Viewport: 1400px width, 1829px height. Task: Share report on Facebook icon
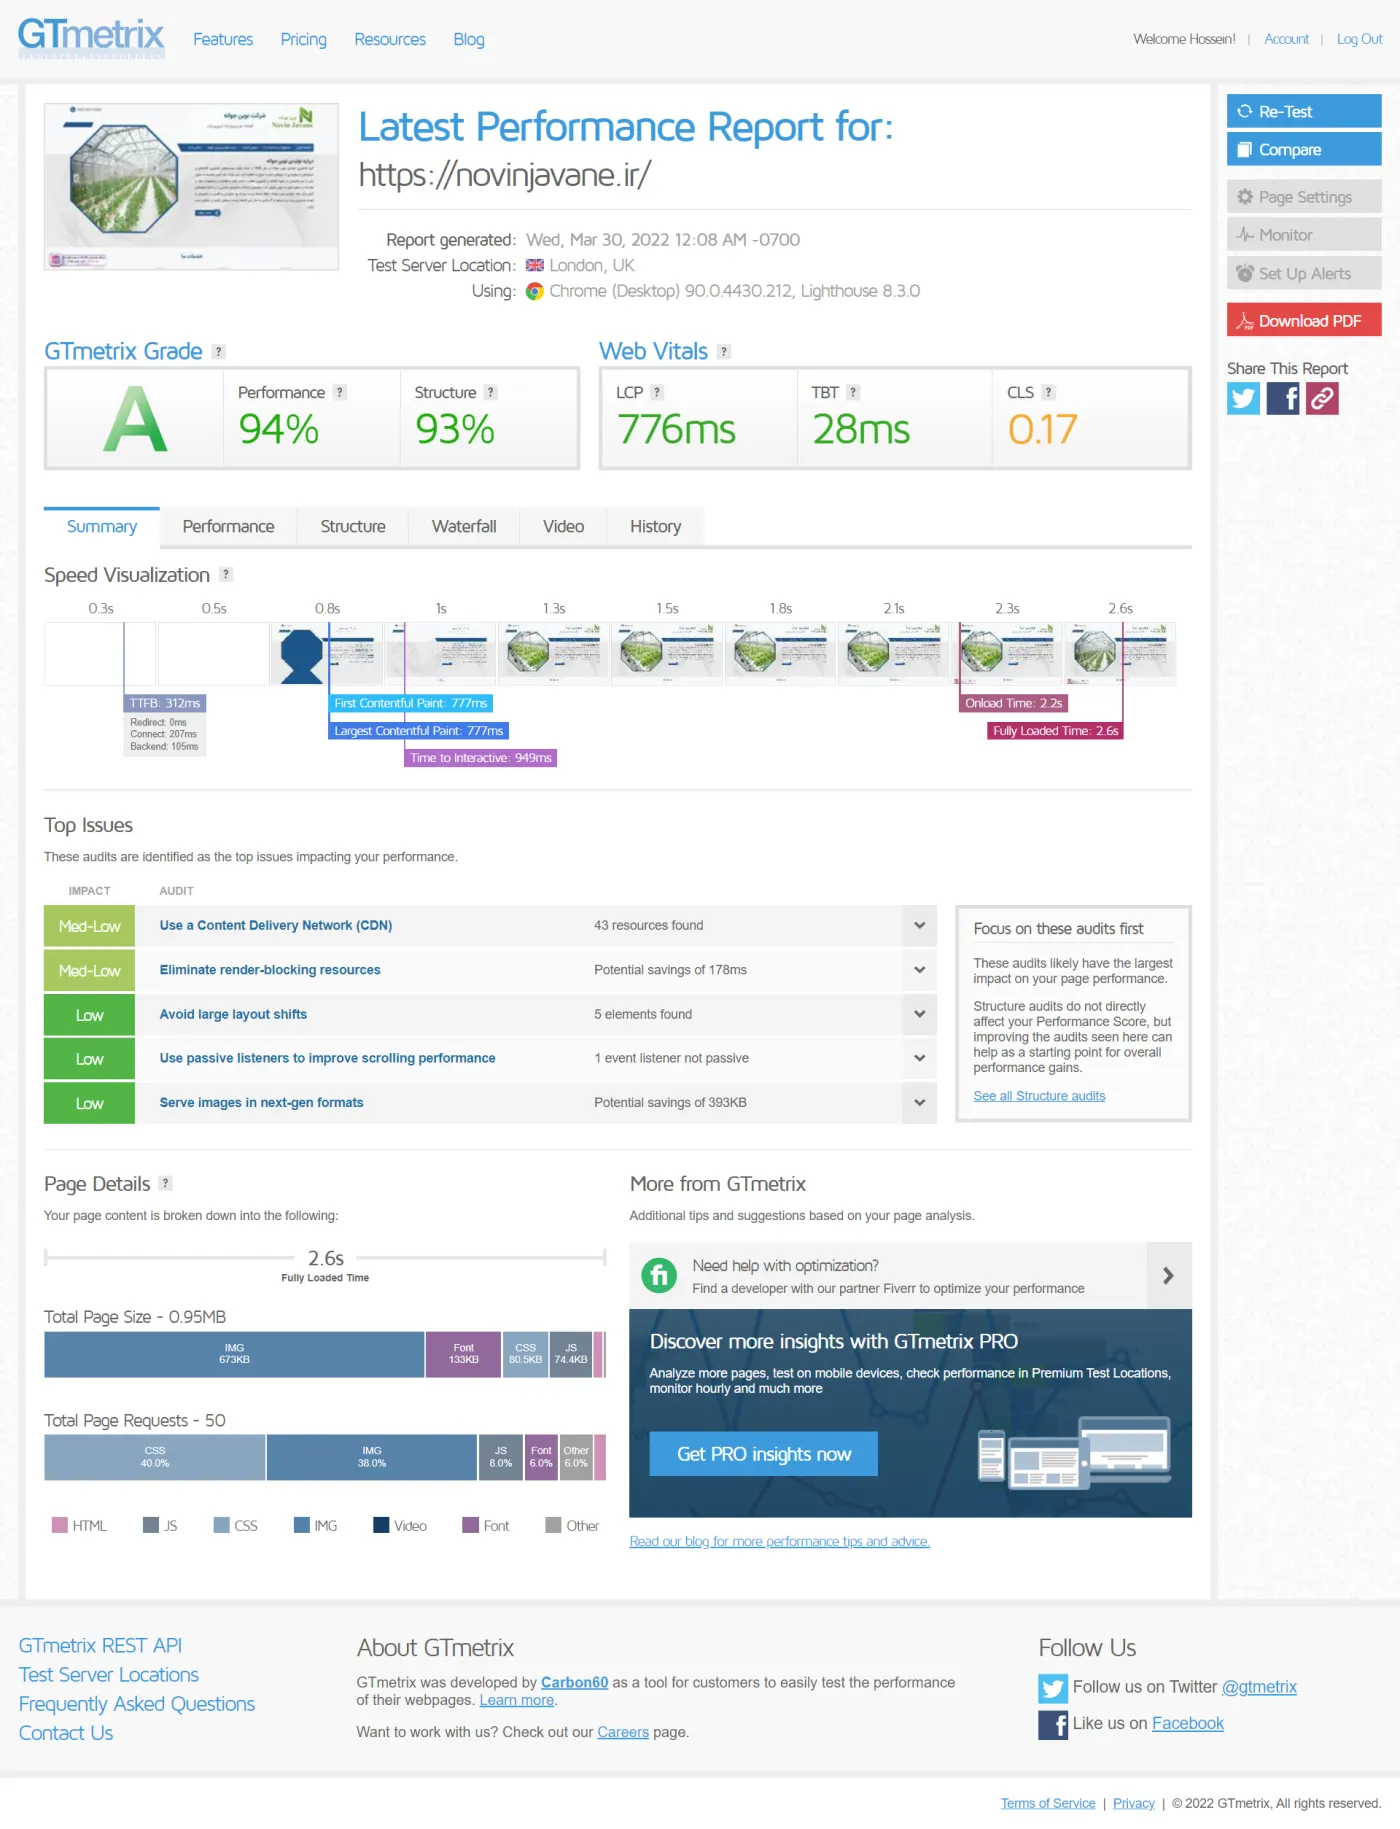tap(1283, 399)
